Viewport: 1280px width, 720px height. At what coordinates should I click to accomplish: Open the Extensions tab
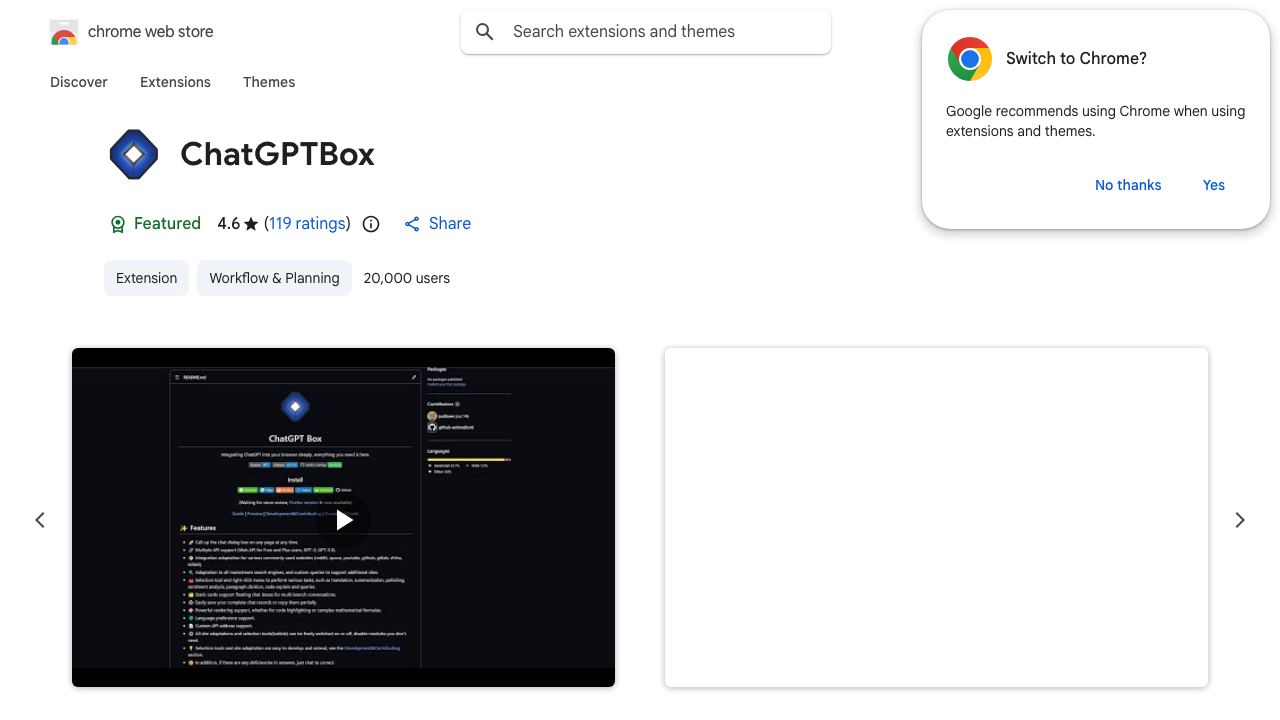(x=175, y=82)
